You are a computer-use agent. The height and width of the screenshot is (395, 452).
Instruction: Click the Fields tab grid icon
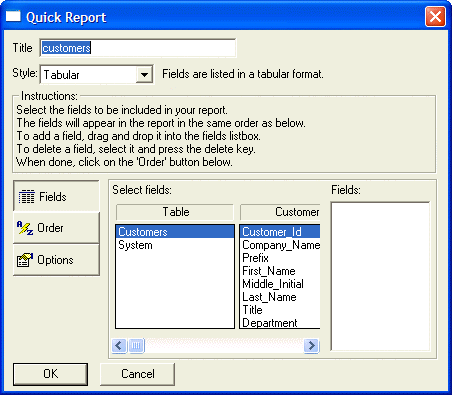[26, 197]
